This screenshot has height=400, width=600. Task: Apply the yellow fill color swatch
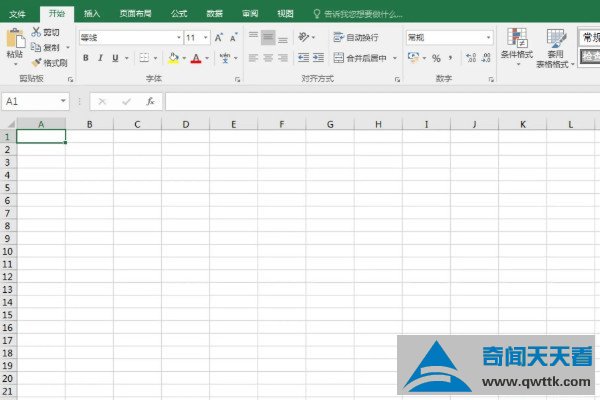(173, 58)
